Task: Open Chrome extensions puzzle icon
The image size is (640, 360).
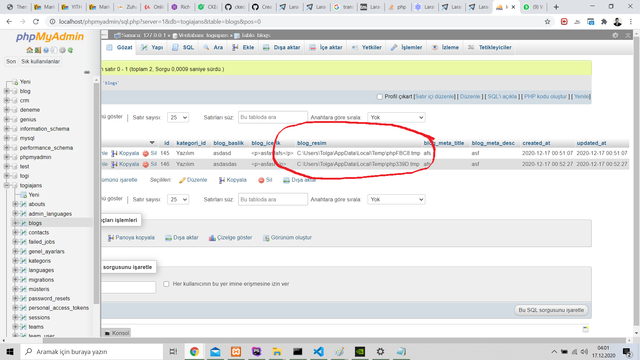Action: click(604, 22)
